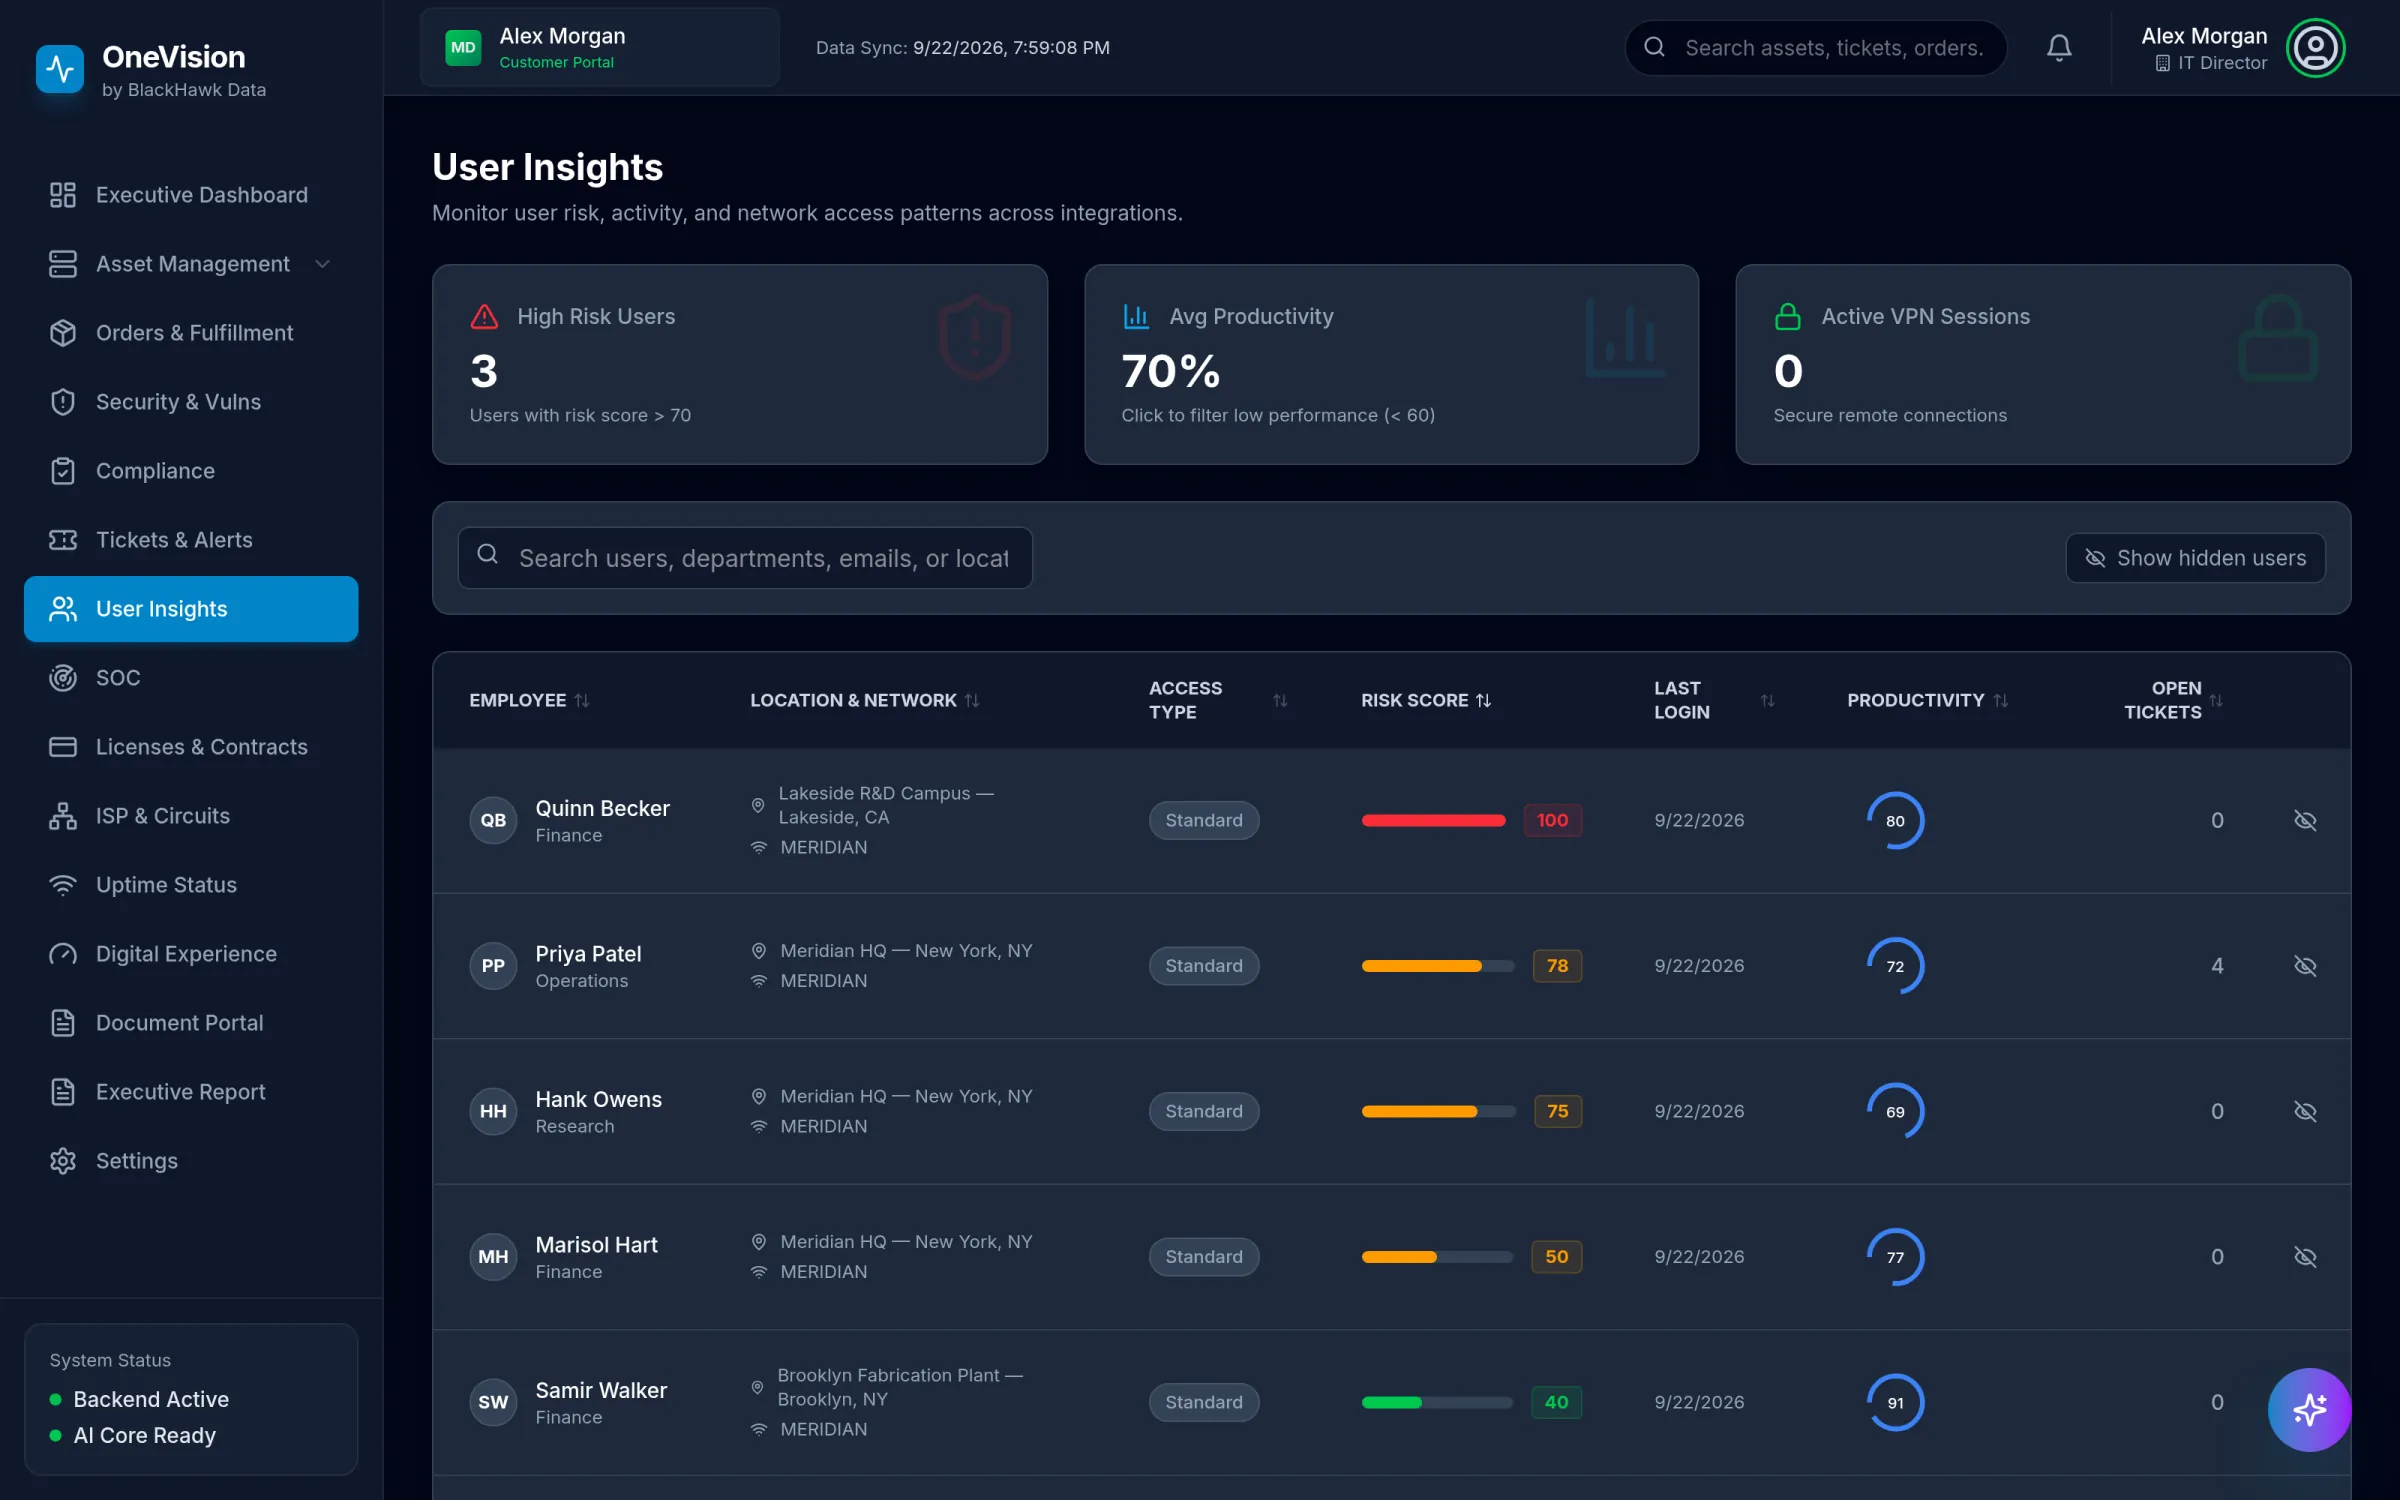Click the Security & Vulns shield icon

(63, 402)
